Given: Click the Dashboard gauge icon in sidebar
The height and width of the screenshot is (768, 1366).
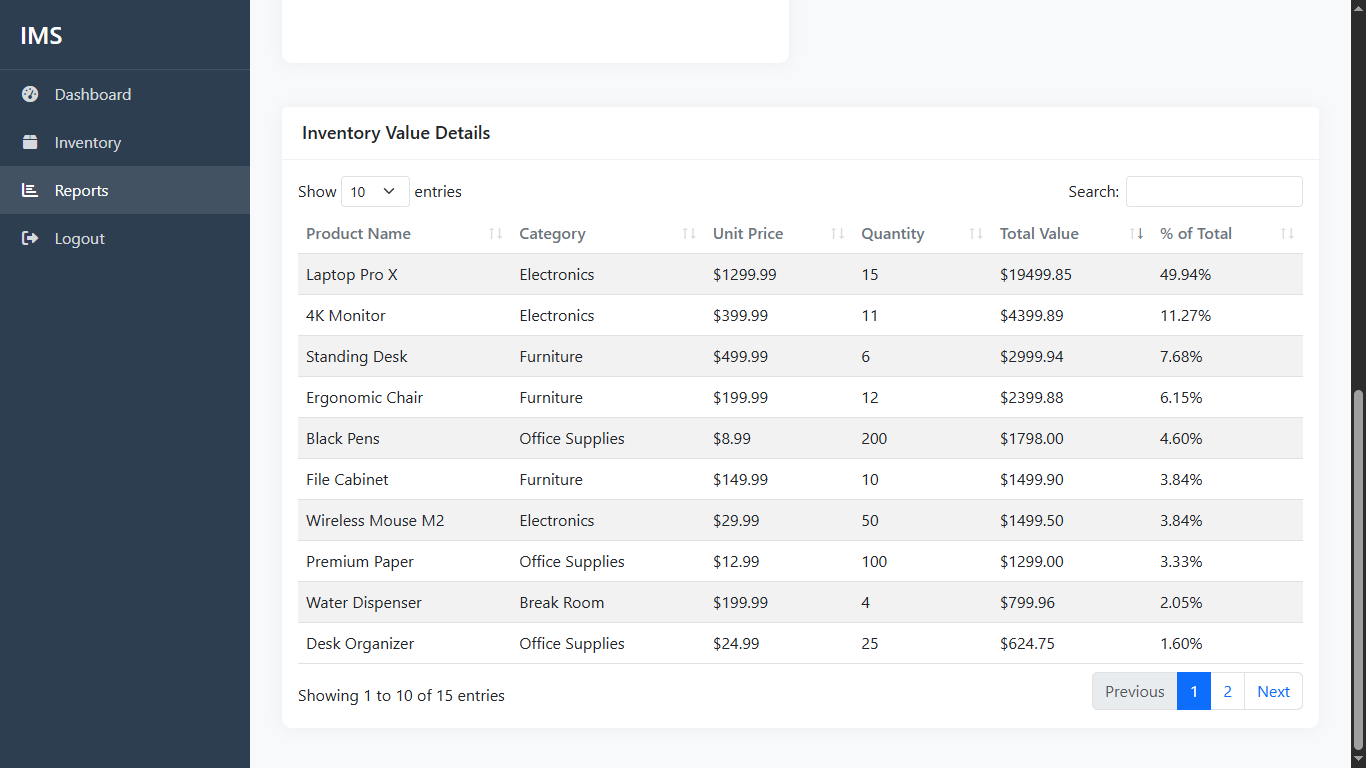Looking at the screenshot, I should click(30, 94).
